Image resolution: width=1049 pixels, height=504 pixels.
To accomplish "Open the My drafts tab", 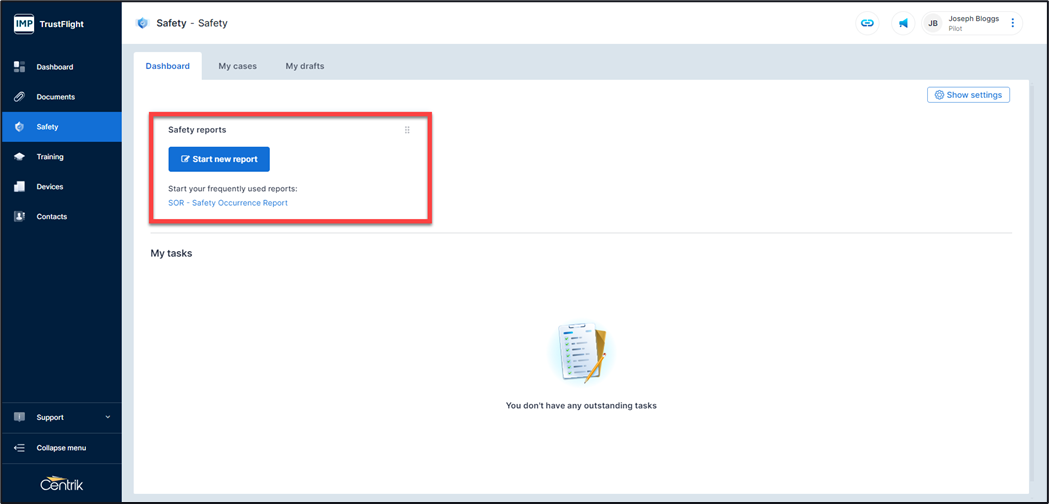I will click(x=305, y=66).
